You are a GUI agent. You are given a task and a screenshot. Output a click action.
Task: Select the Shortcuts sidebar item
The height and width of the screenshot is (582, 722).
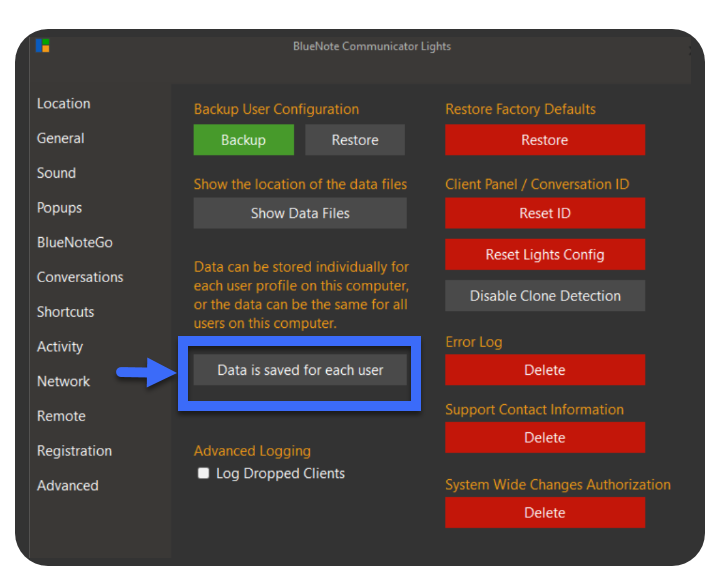point(65,312)
